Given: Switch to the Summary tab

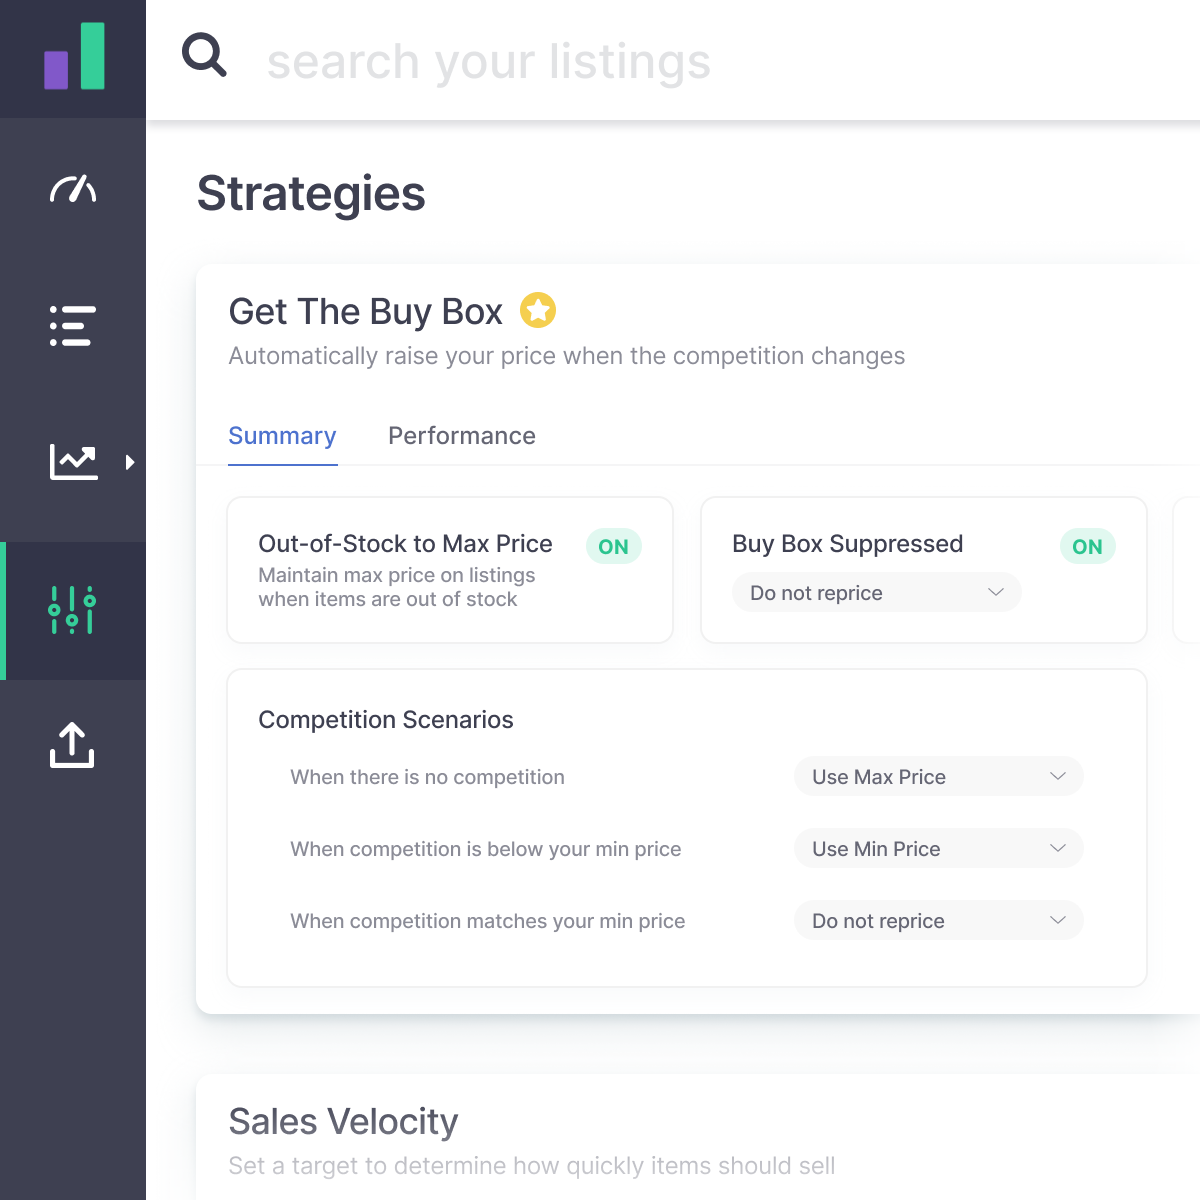Looking at the screenshot, I should pyautogui.click(x=282, y=436).
